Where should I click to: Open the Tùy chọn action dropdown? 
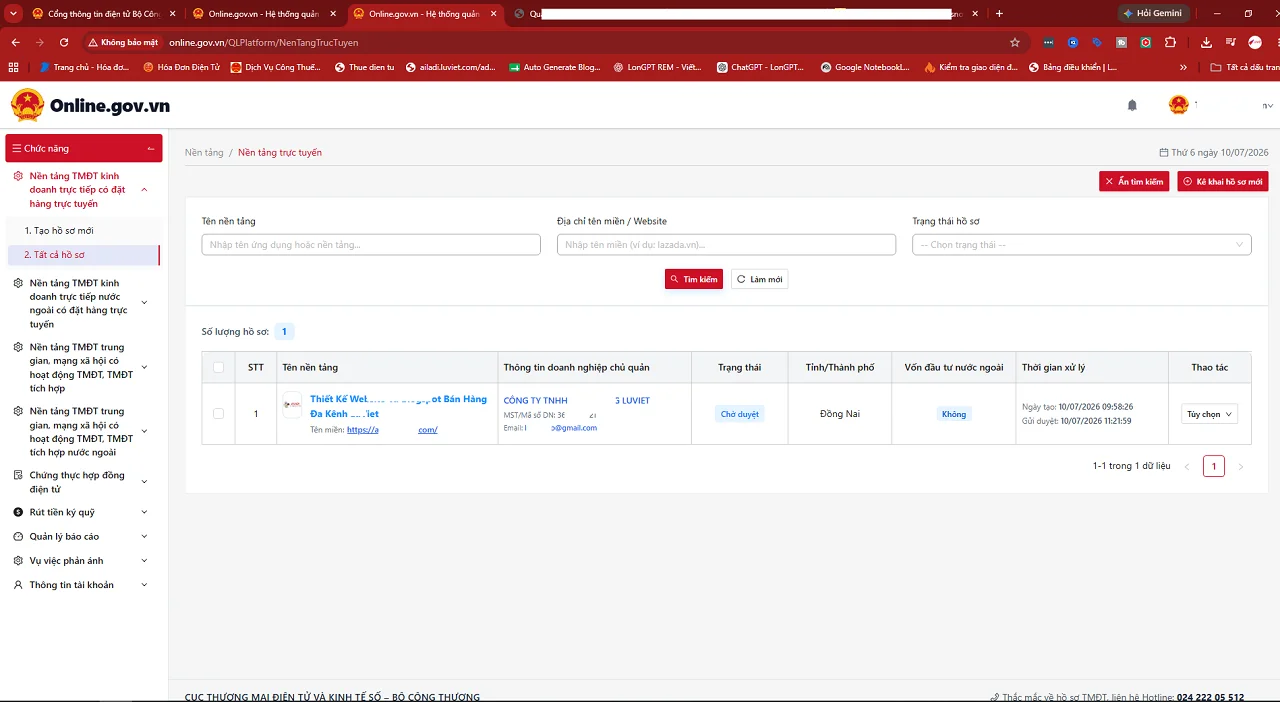click(x=1210, y=414)
